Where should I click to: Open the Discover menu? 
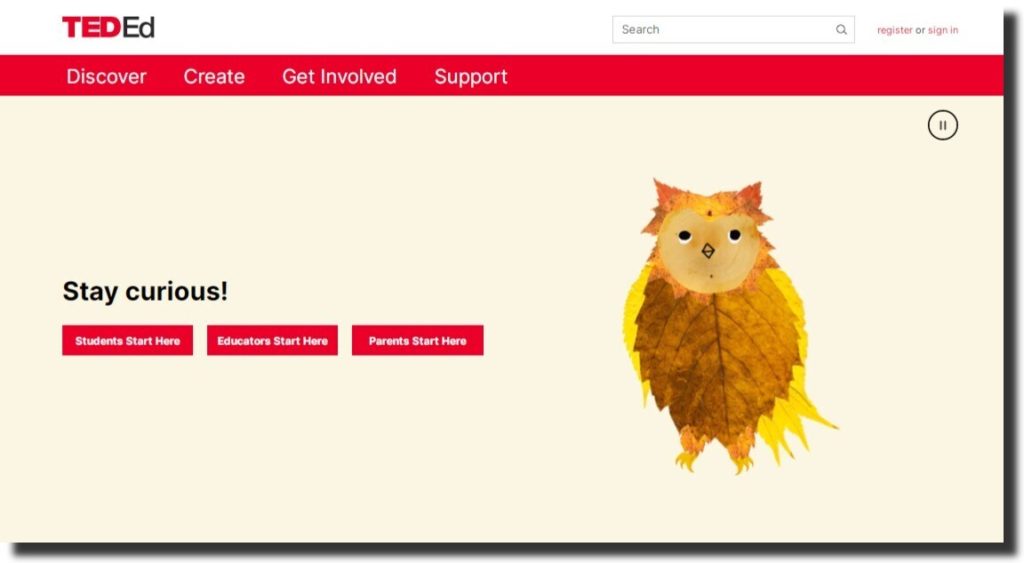point(106,77)
